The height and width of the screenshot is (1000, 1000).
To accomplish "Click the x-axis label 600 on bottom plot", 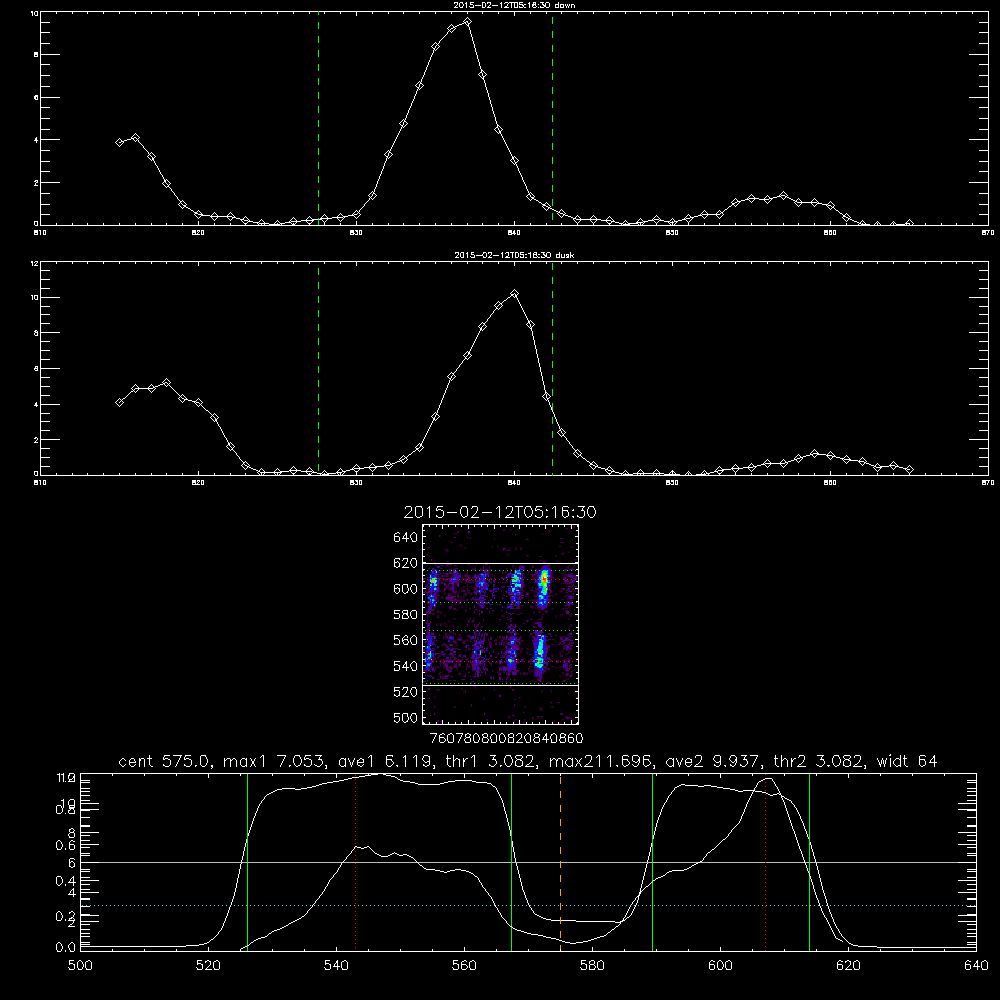I will click(x=720, y=966).
